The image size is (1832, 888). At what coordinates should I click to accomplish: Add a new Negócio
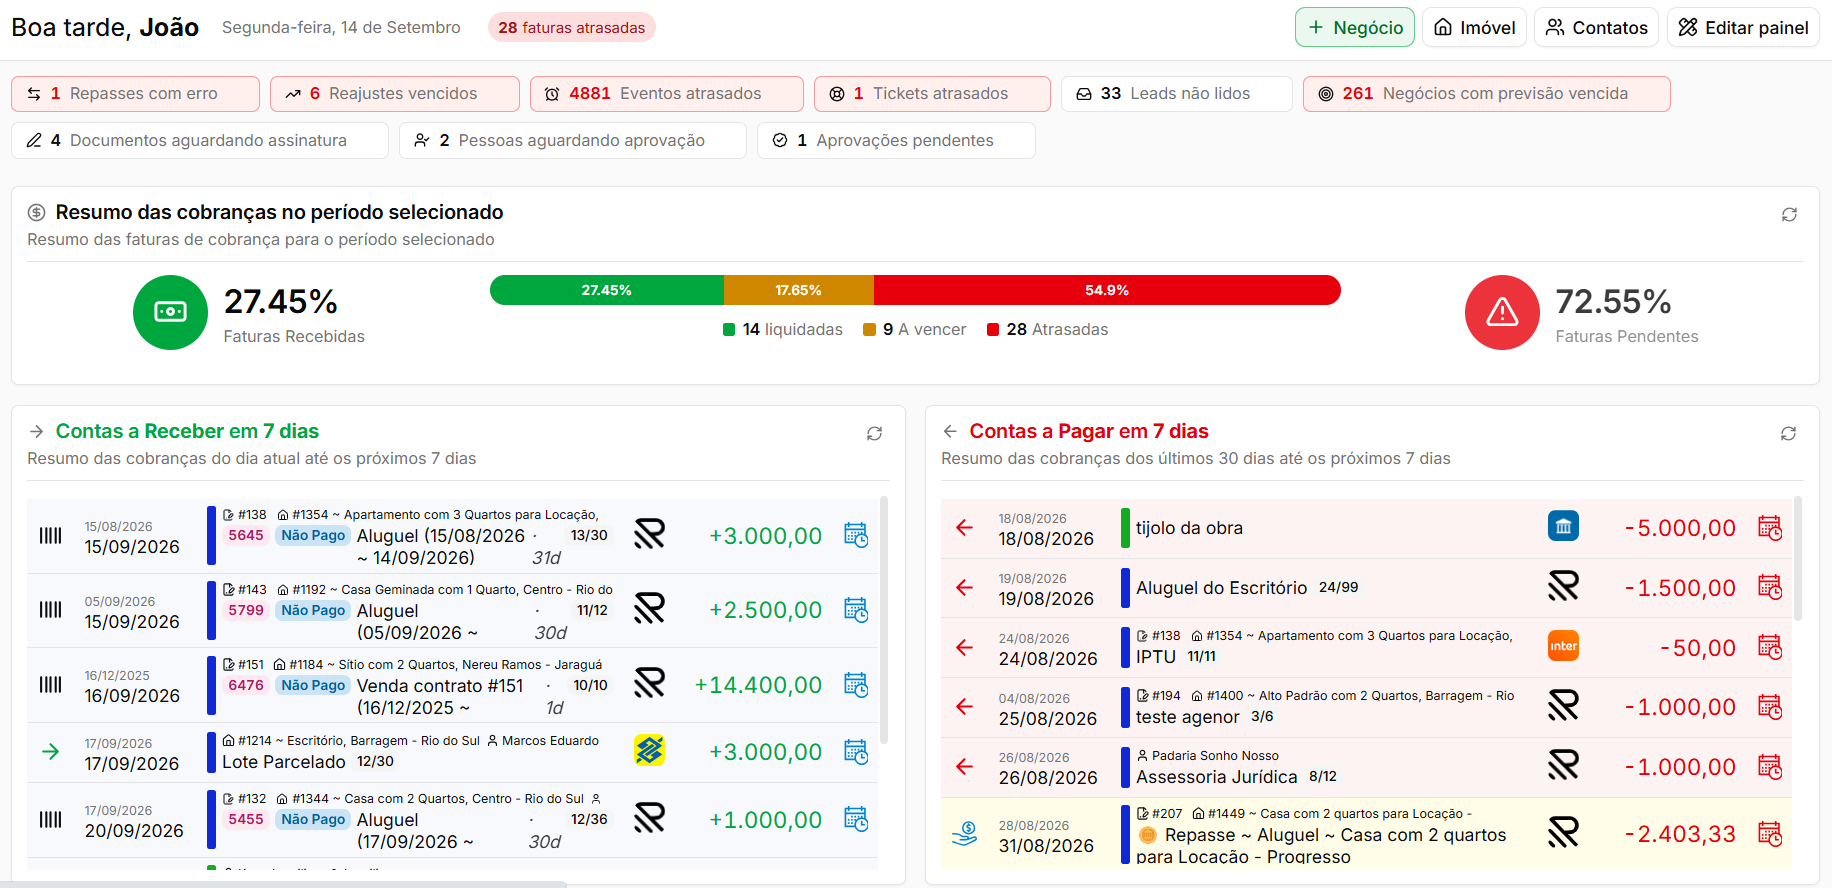1355,28
